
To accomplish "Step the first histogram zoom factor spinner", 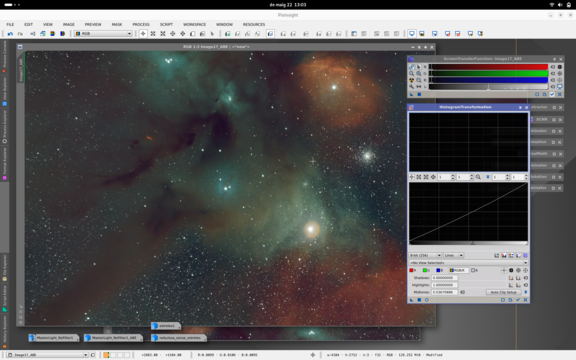I will (452, 177).
